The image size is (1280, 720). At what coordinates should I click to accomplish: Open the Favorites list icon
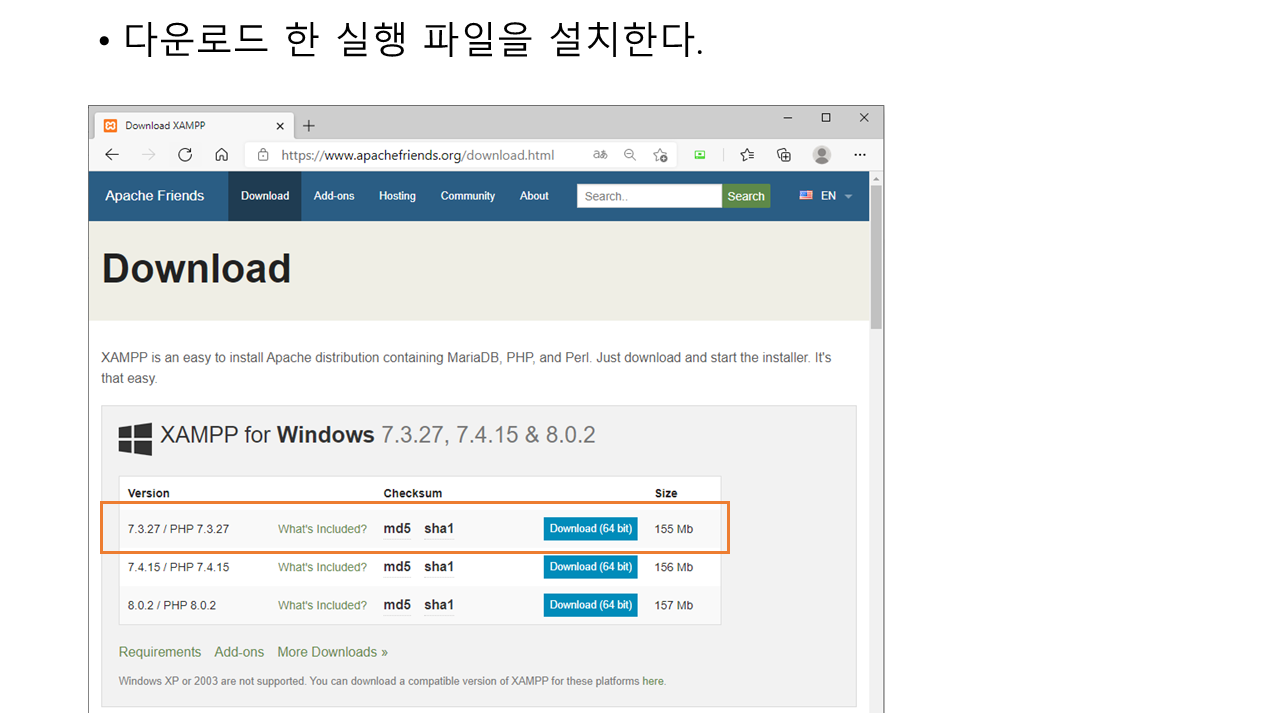point(747,155)
